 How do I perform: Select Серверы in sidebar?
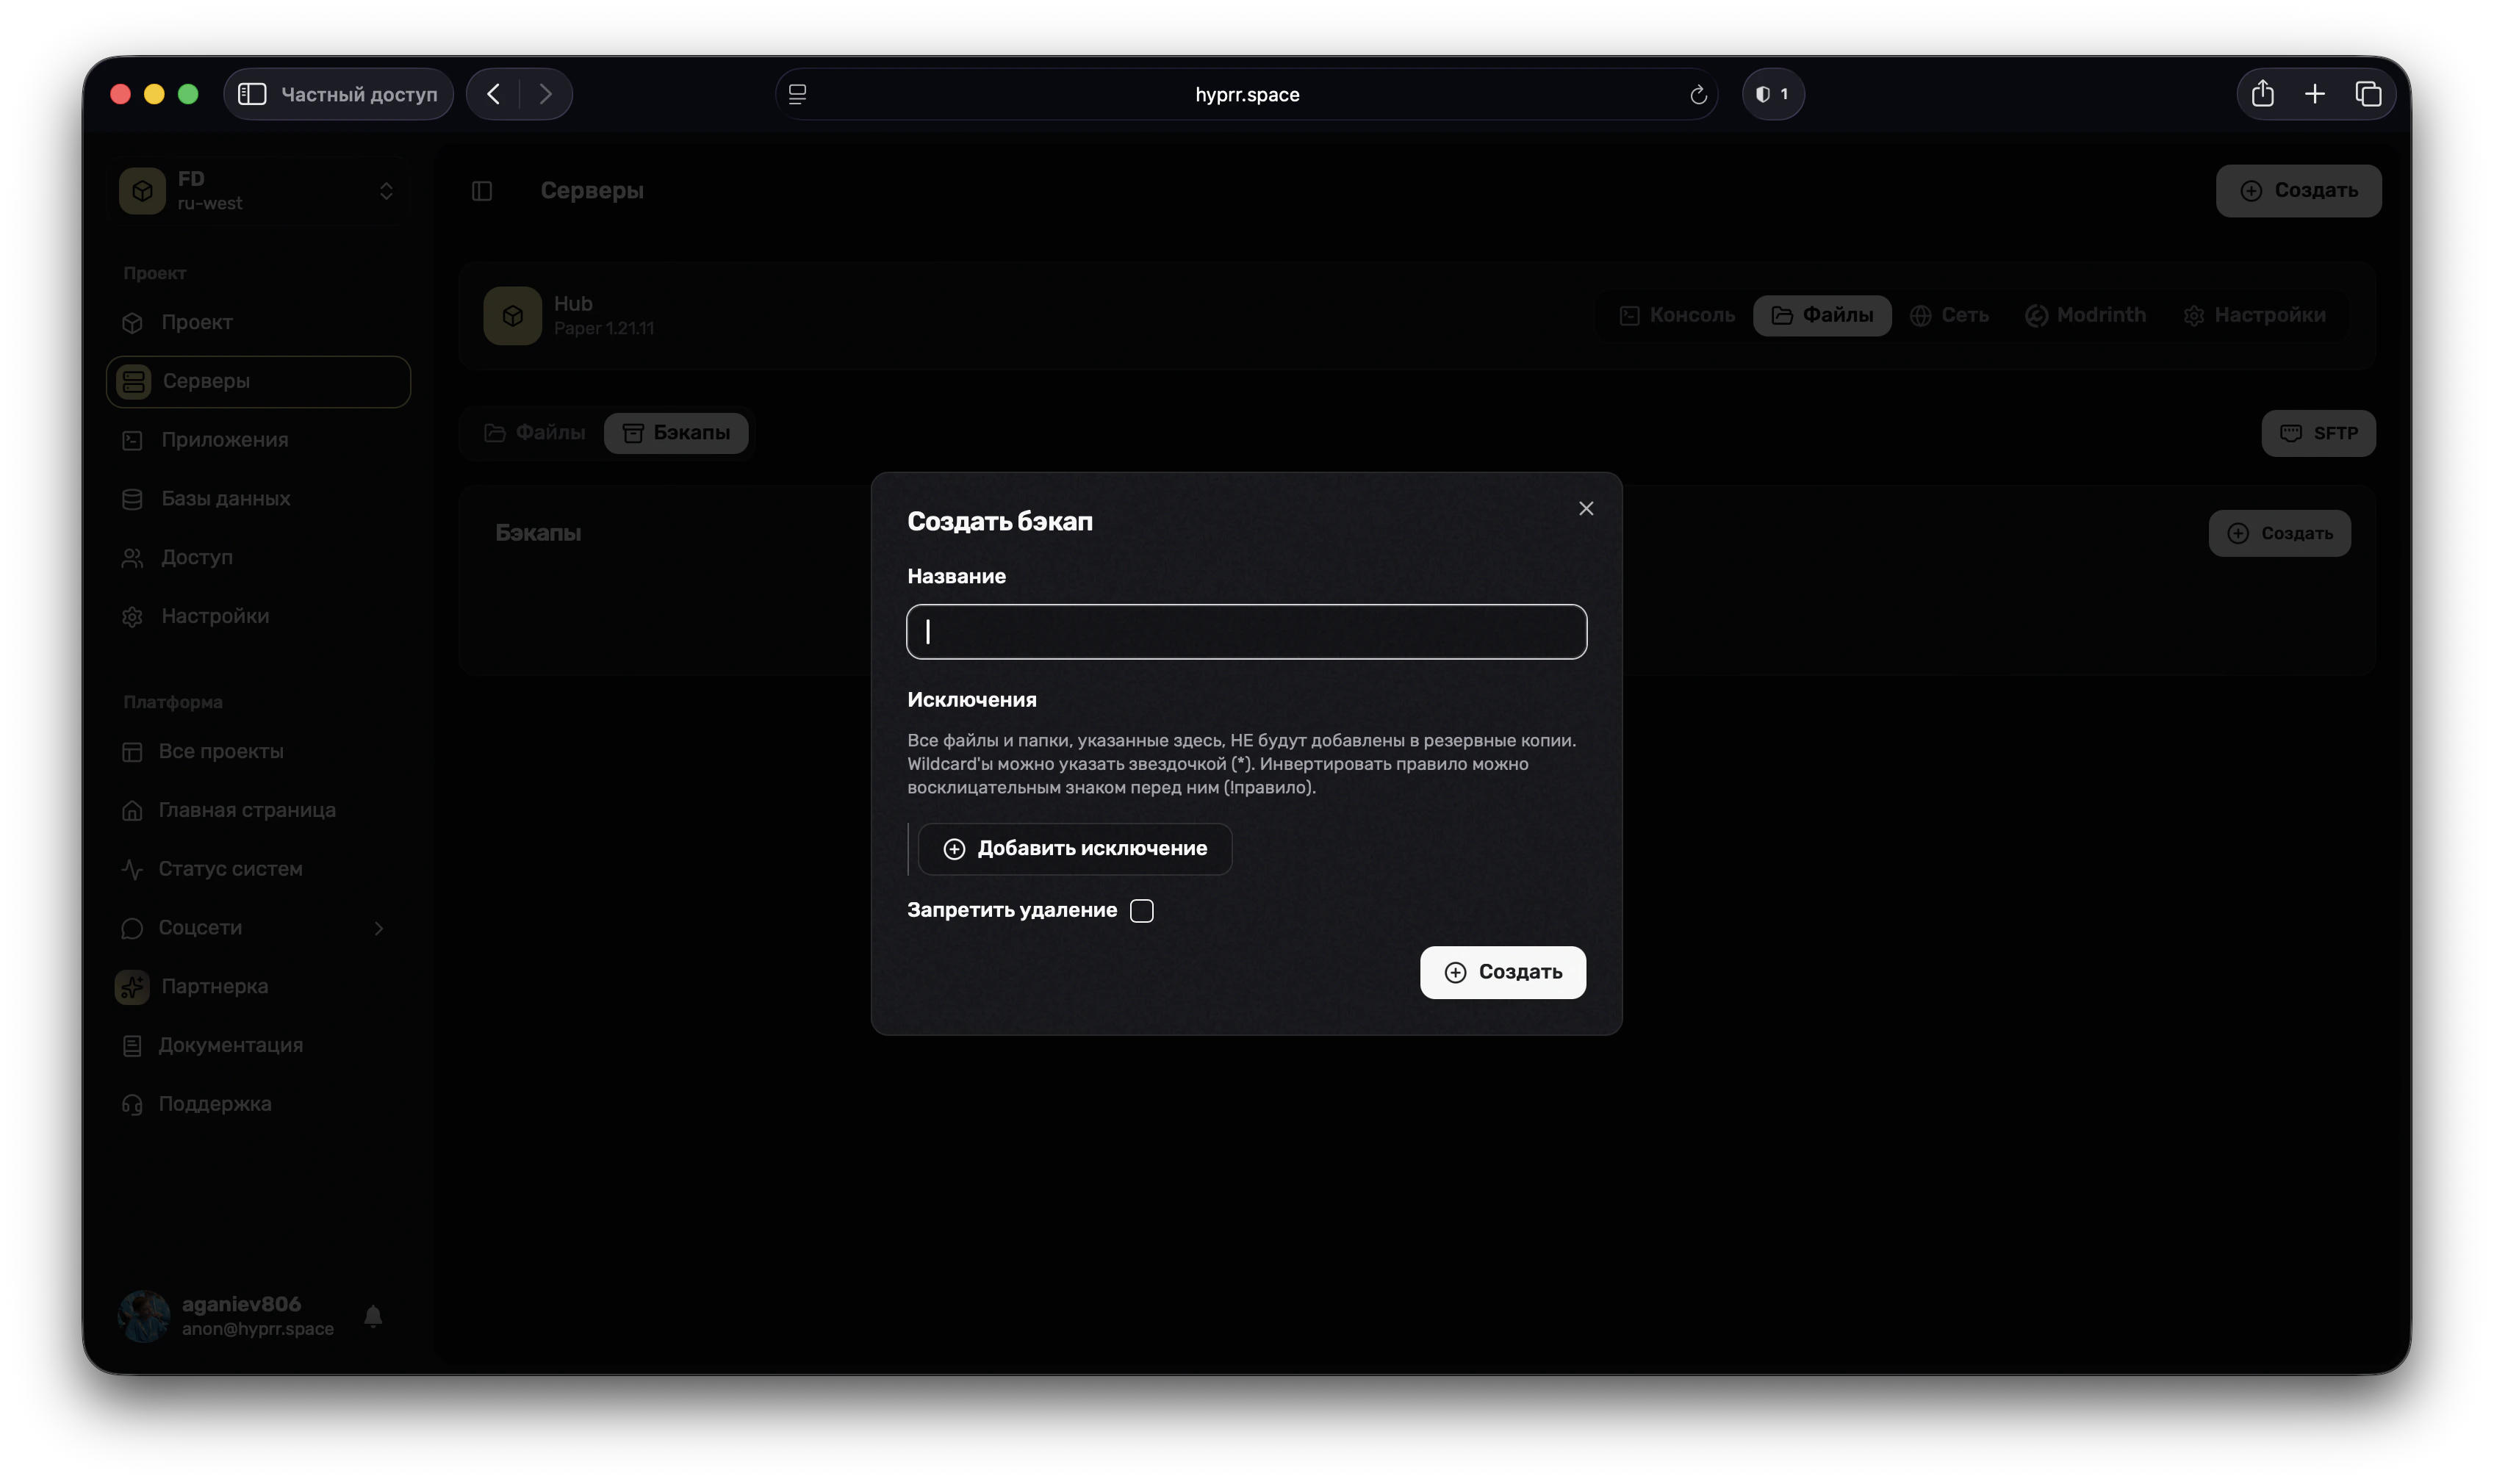[x=258, y=381]
